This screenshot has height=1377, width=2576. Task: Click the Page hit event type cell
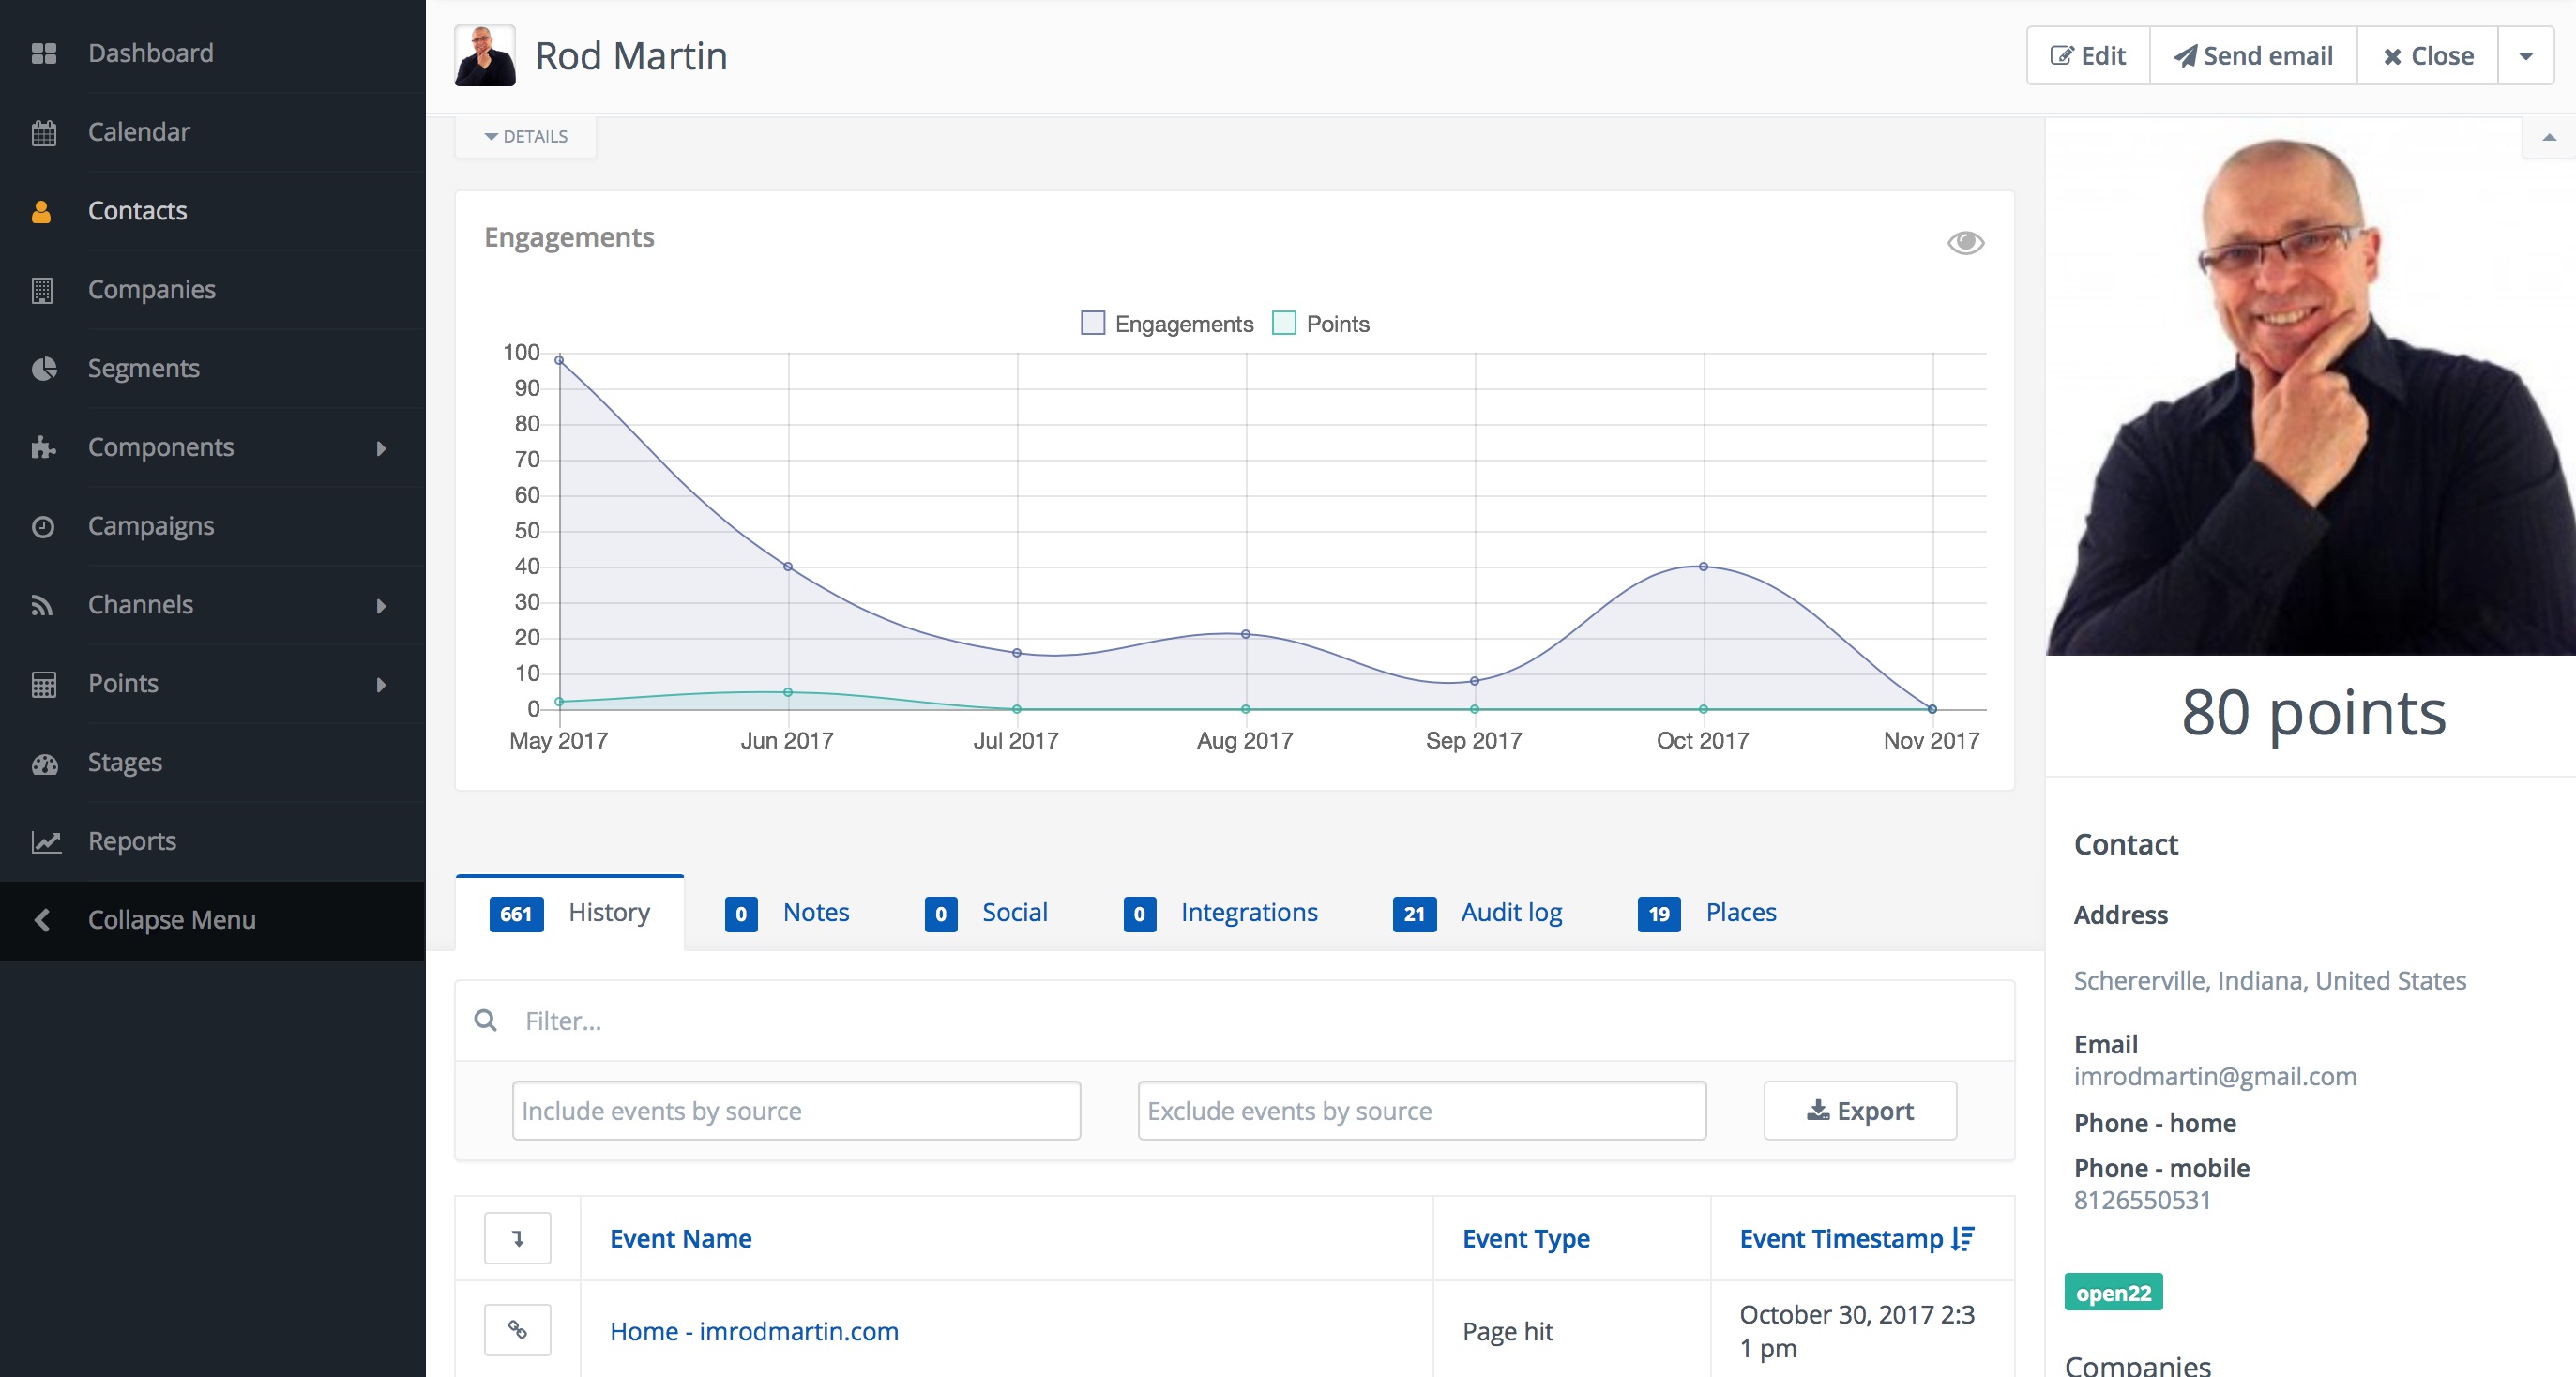[1508, 1331]
